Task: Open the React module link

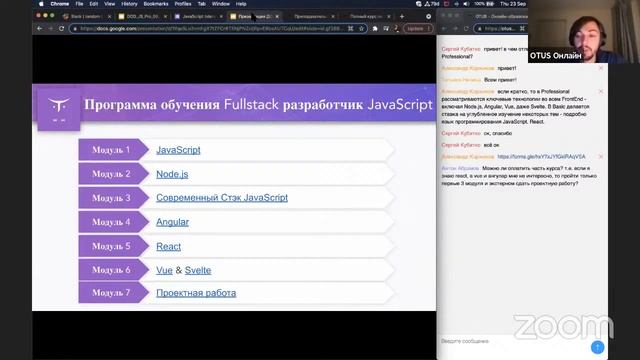Action: click(168, 246)
